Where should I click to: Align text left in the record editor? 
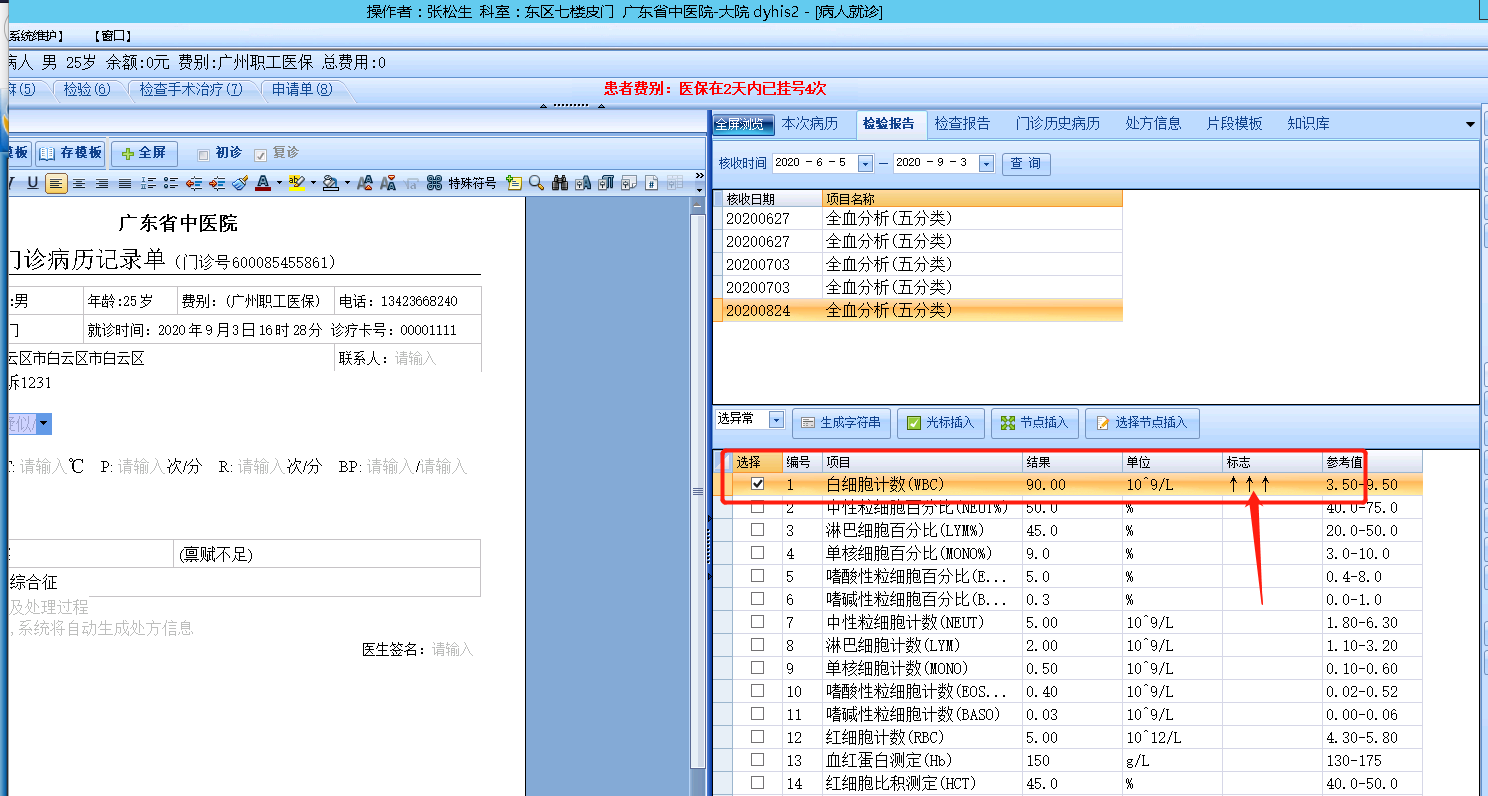click(x=56, y=183)
